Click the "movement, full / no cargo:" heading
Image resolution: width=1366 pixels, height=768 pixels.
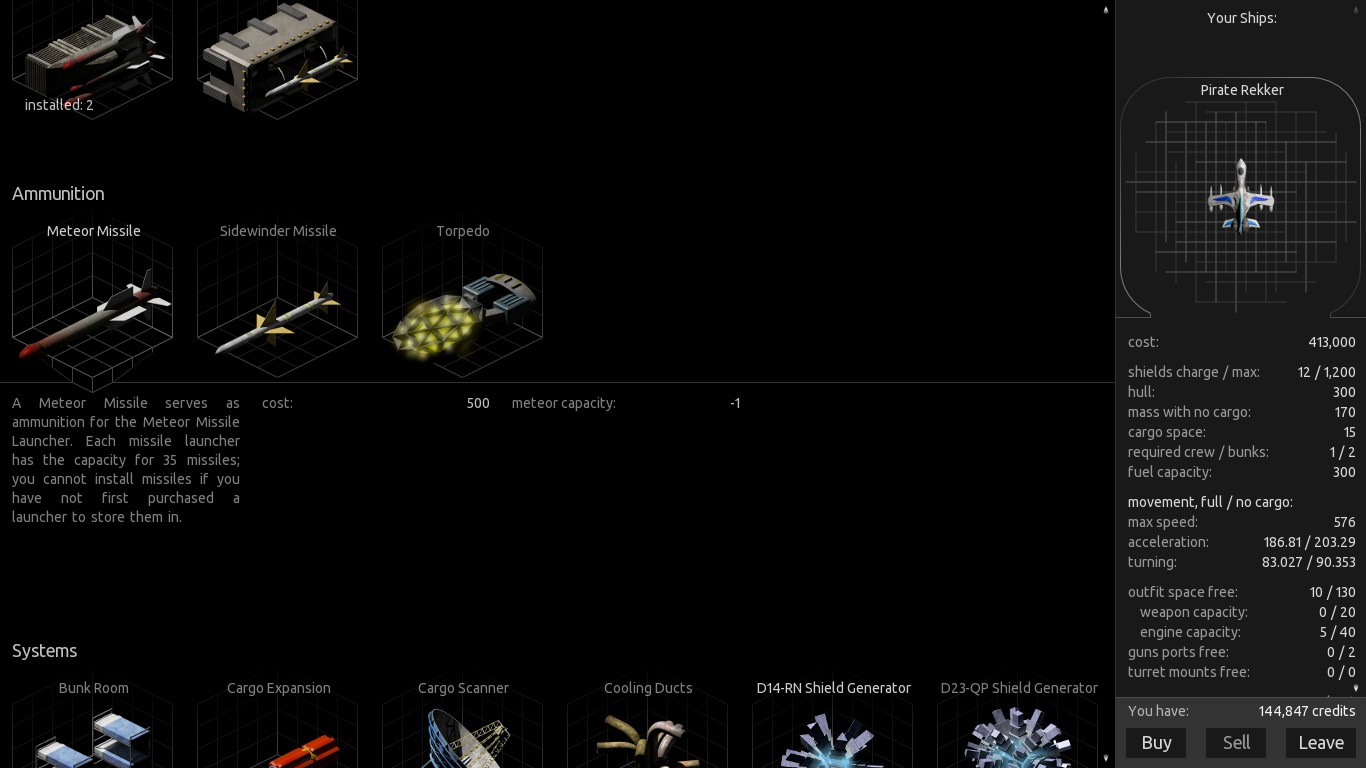pos(1210,502)
